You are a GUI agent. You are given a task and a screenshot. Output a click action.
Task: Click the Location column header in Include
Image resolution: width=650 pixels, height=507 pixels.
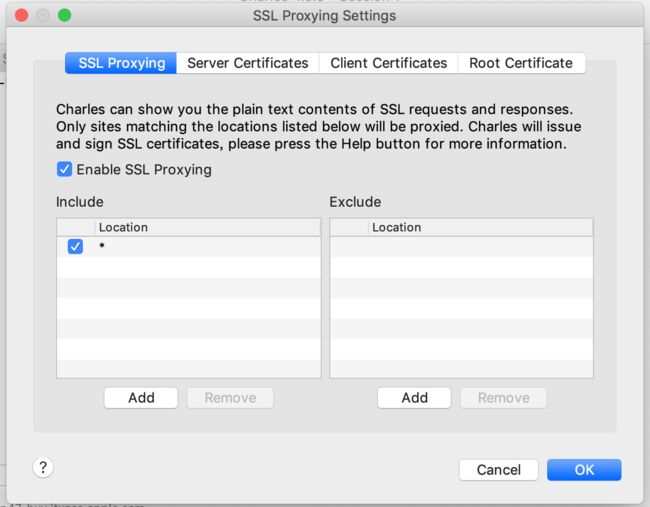click(208, 227)
